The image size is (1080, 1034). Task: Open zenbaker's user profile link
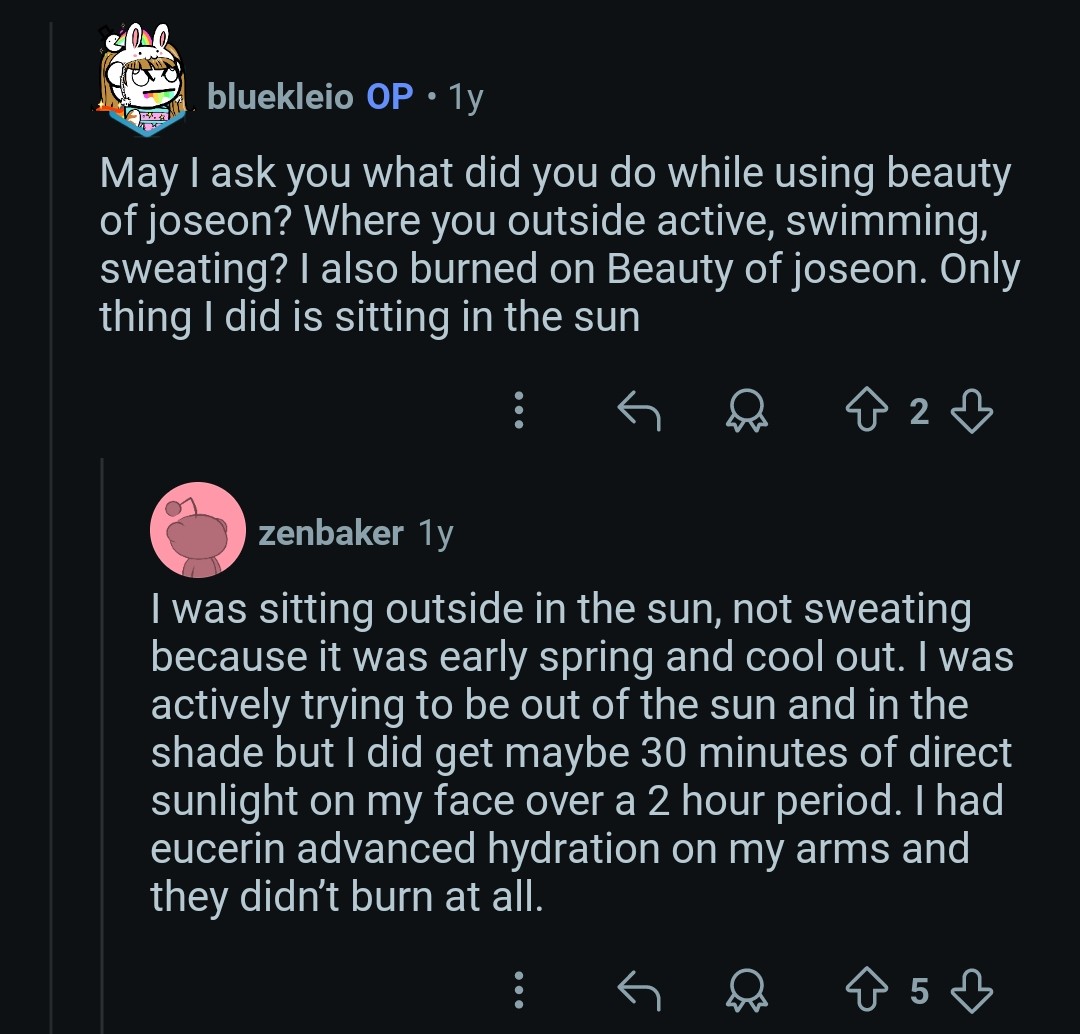pos(330,533)
